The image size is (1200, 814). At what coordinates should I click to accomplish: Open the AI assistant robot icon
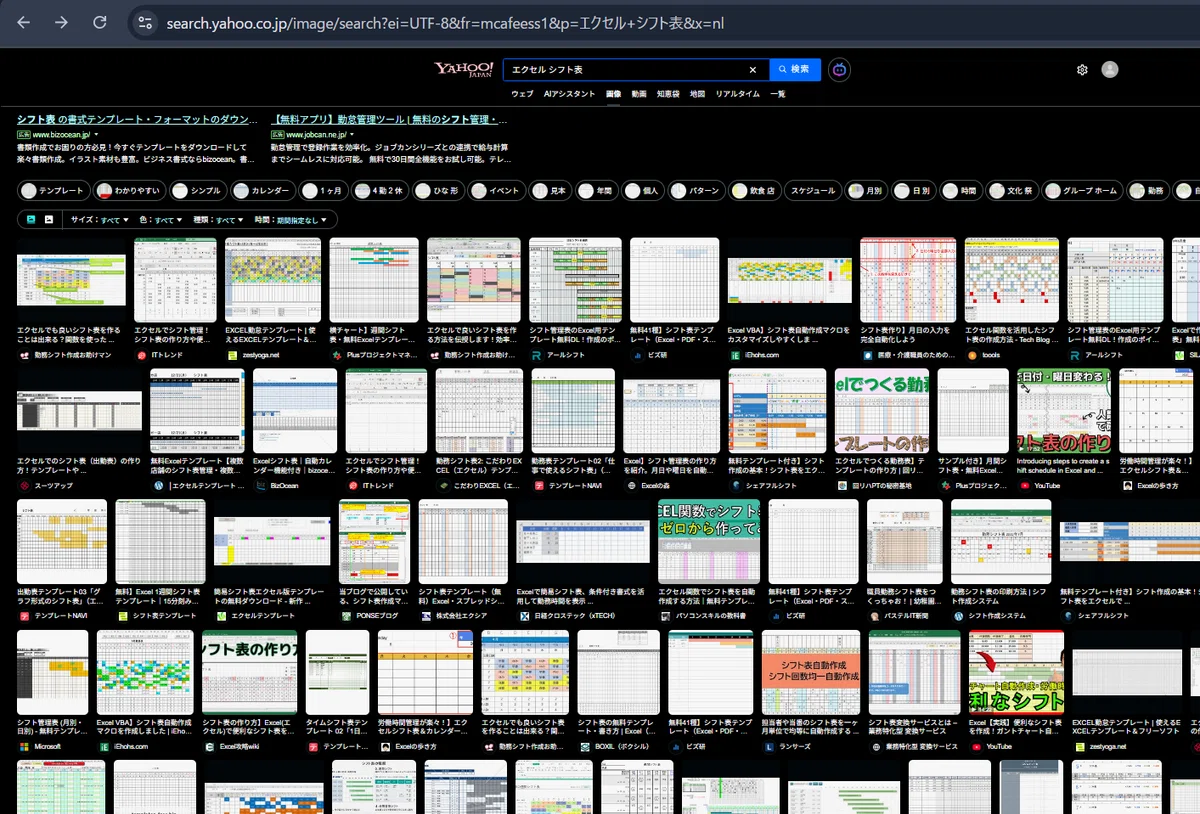pos(840,70)
